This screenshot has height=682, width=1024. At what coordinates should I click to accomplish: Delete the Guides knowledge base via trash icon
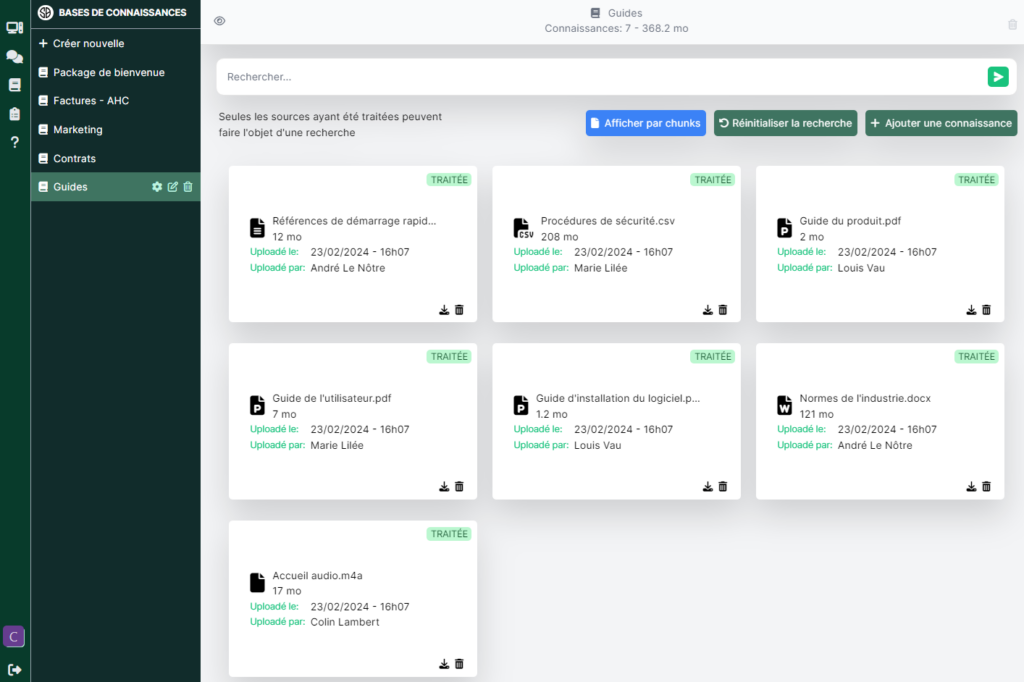pos(187,186)
